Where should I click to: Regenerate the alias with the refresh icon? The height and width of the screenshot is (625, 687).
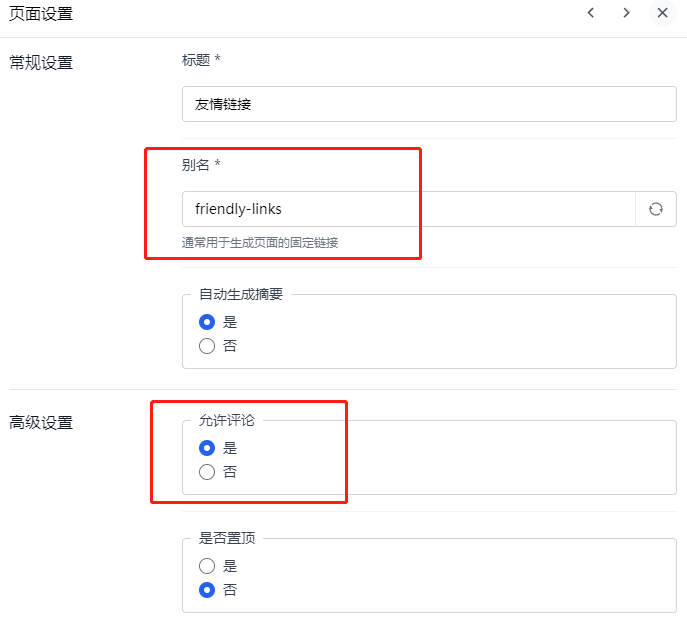click(656, 209)
